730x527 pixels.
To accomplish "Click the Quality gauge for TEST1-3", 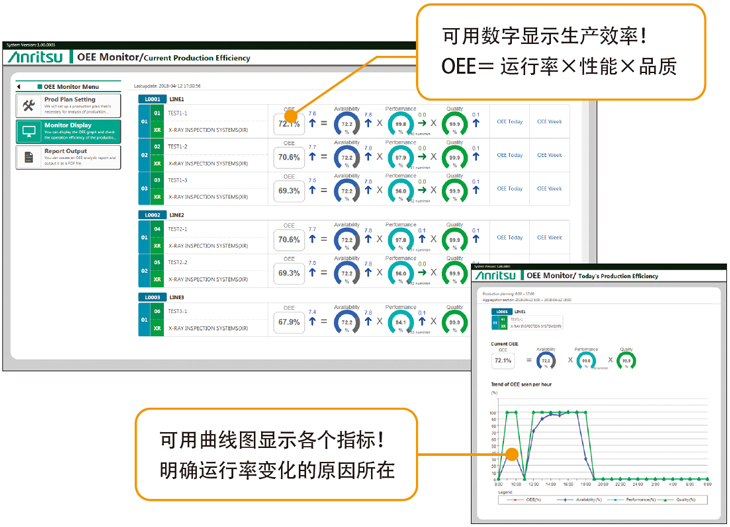I will [x=455, y=191].
